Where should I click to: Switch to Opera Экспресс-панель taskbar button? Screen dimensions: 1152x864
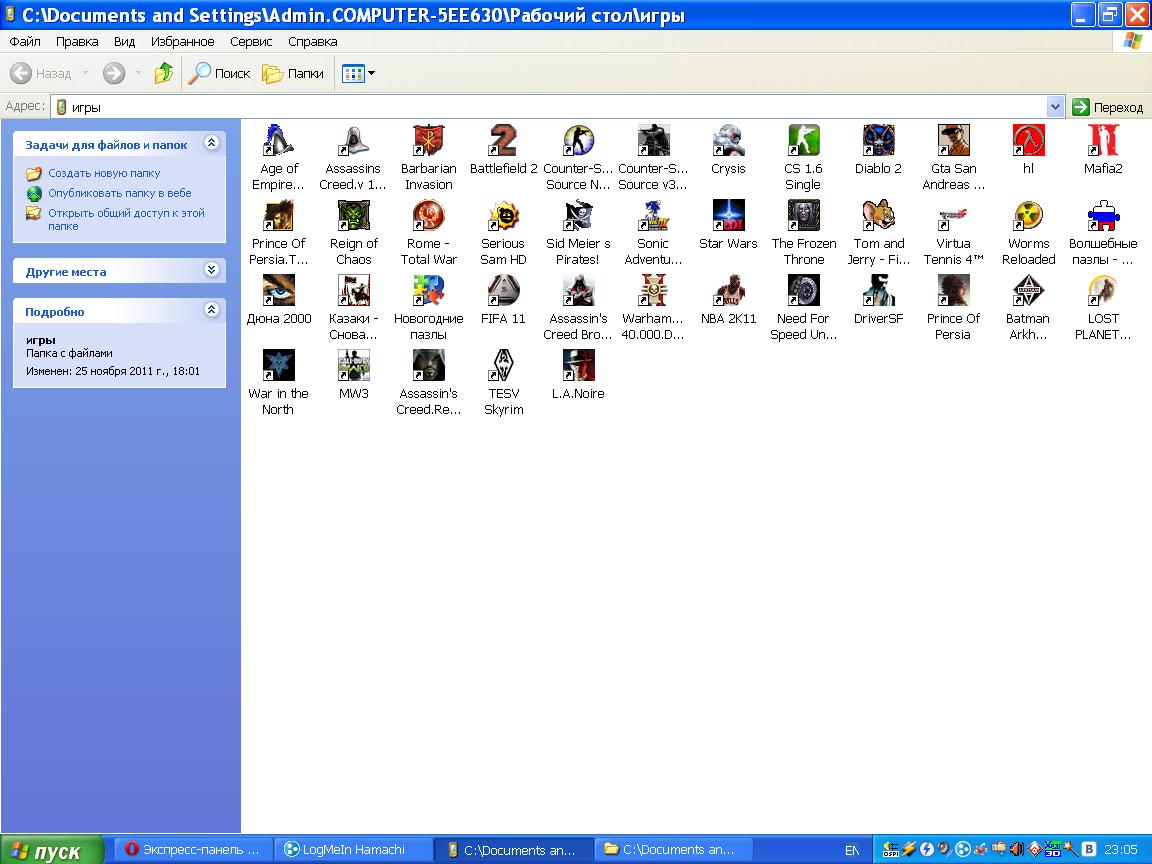[x=193, y=849]
